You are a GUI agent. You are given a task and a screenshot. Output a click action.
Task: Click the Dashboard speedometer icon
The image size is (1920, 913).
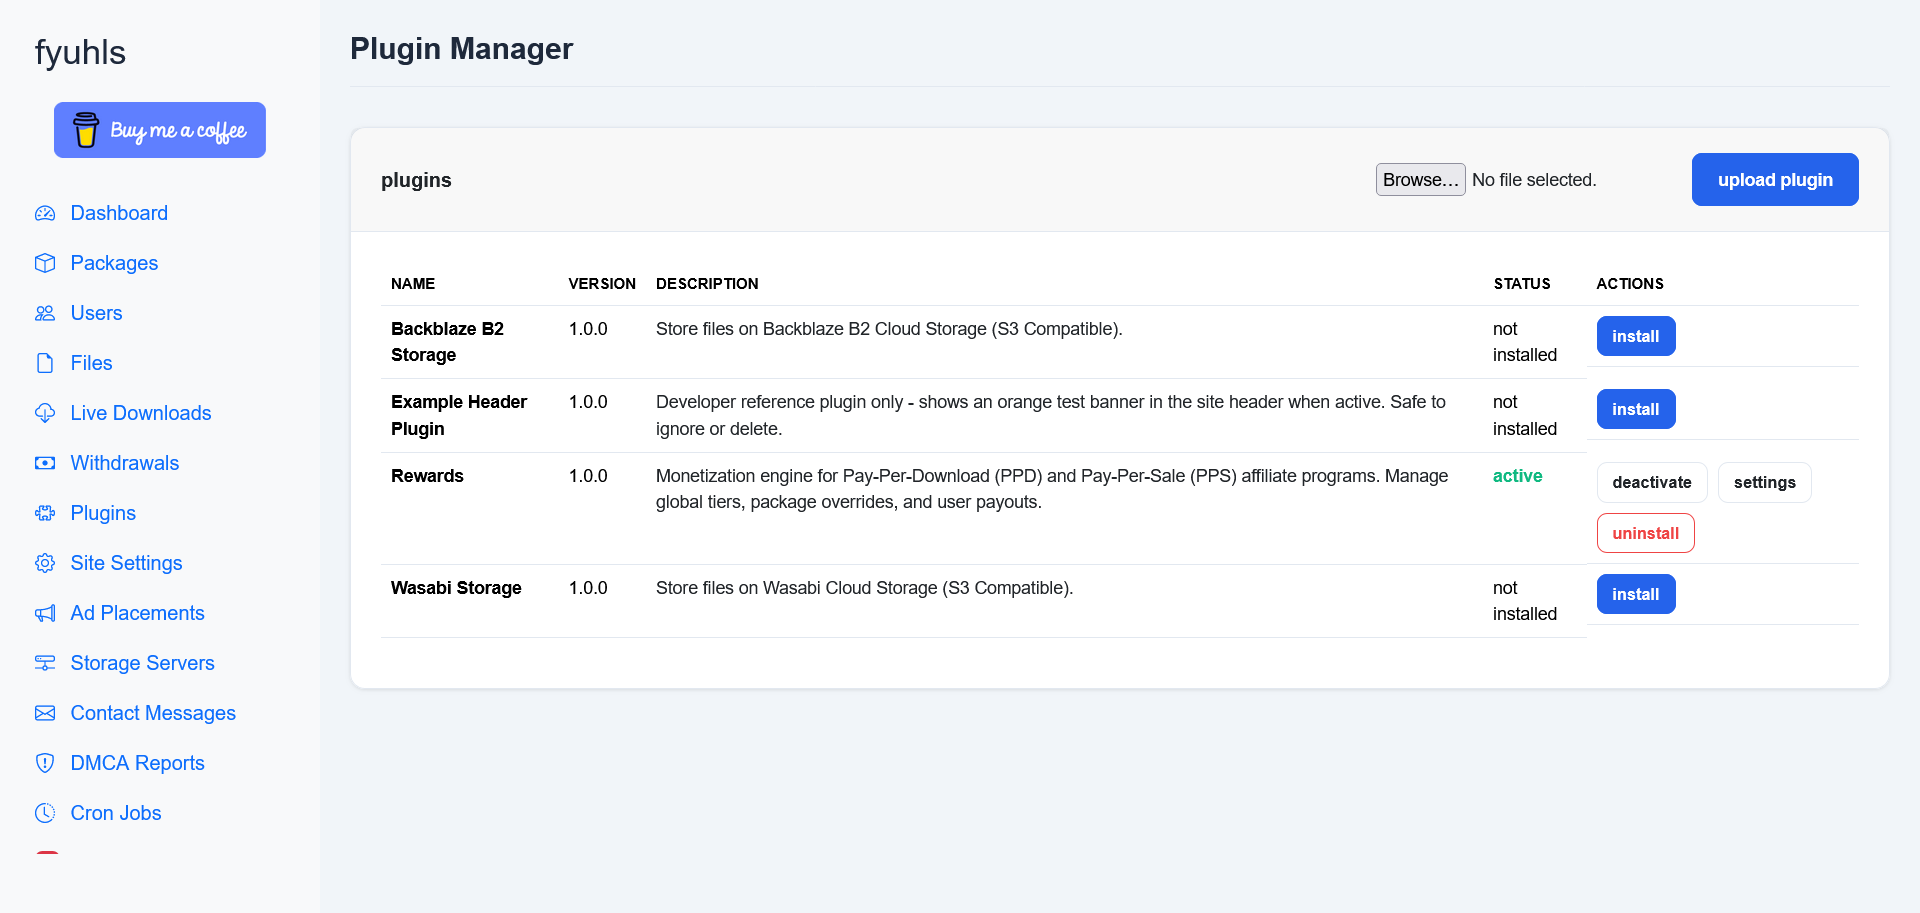pos(45,213)
